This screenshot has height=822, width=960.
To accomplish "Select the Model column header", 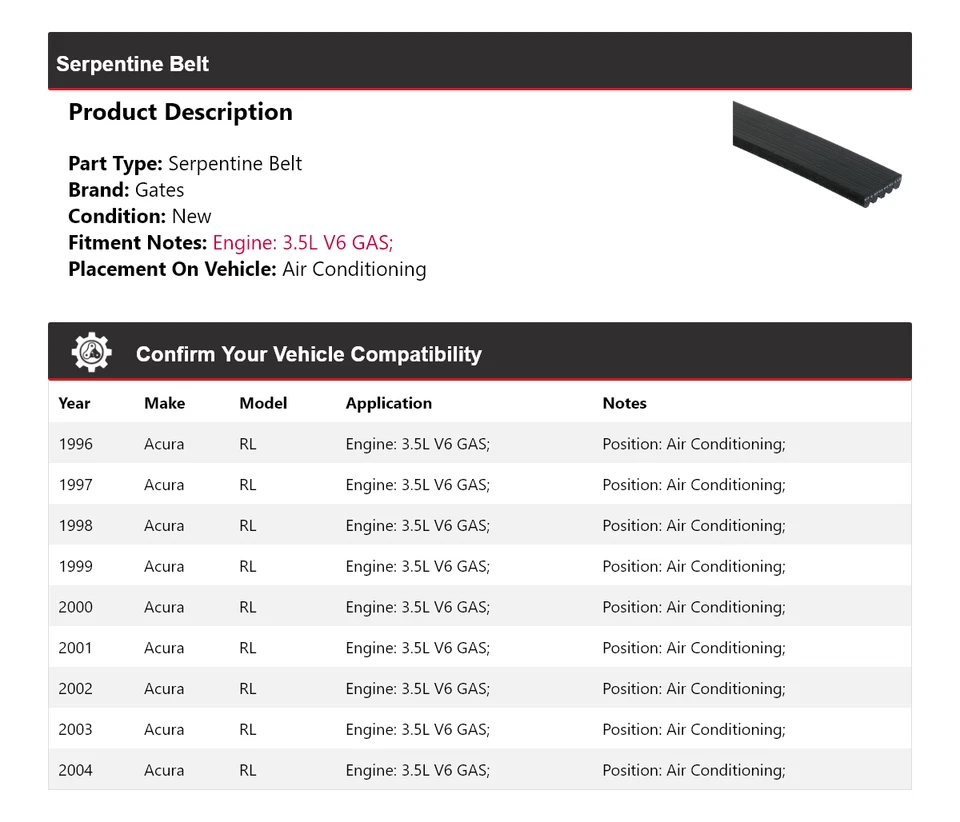I will tap(263, 403).
